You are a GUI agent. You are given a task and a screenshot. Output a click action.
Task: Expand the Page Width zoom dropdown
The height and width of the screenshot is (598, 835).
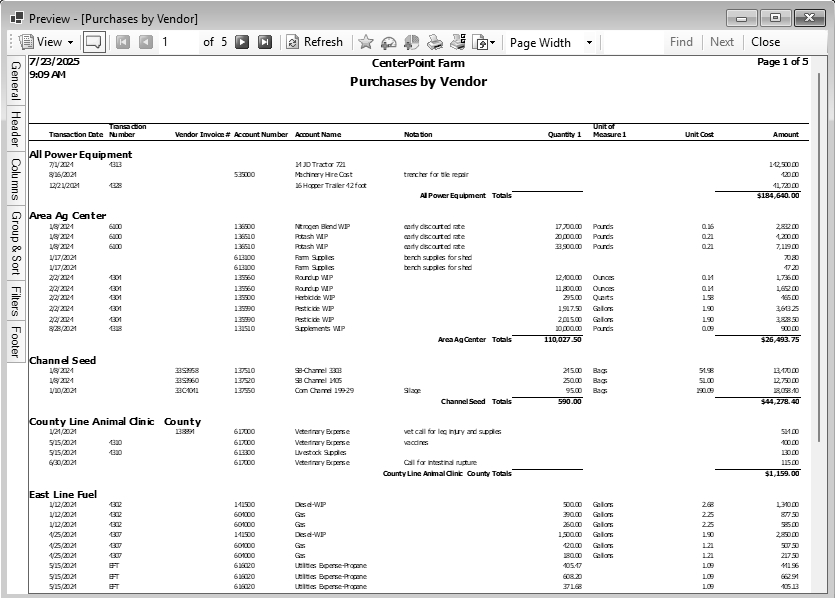(589, 42)
